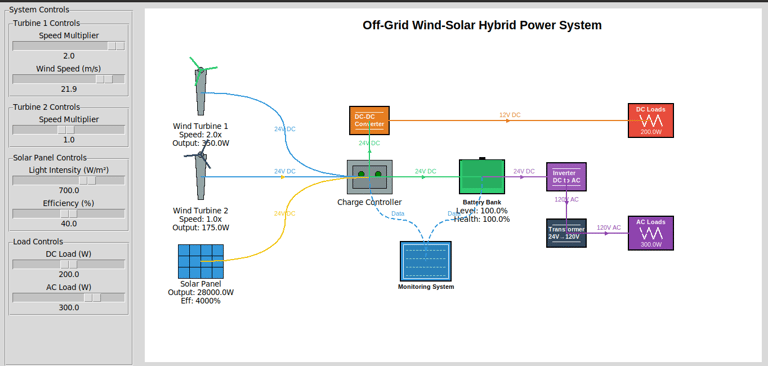
Task: Click the Charge Controller box
Action: [x=370, y=176]
